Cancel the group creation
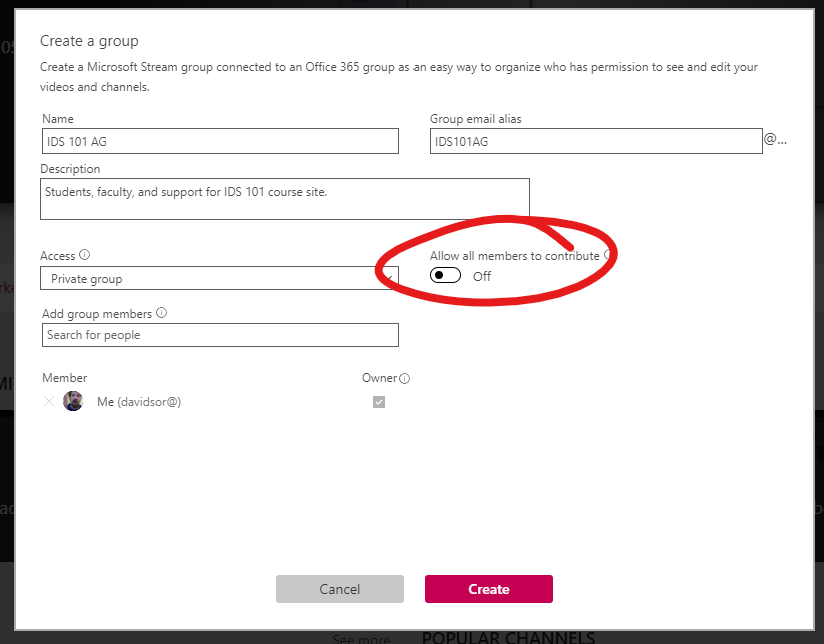Screen dimensions: 824x644 [339, 589]
